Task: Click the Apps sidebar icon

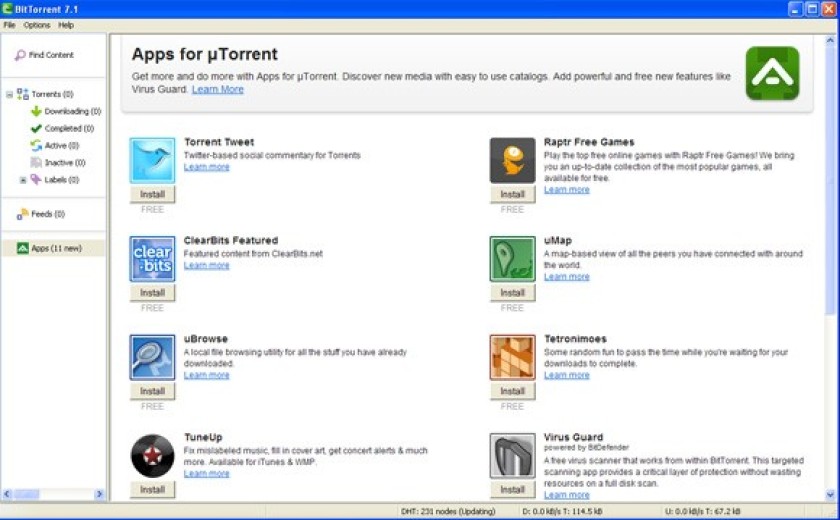Action: [x=22, y=248]
